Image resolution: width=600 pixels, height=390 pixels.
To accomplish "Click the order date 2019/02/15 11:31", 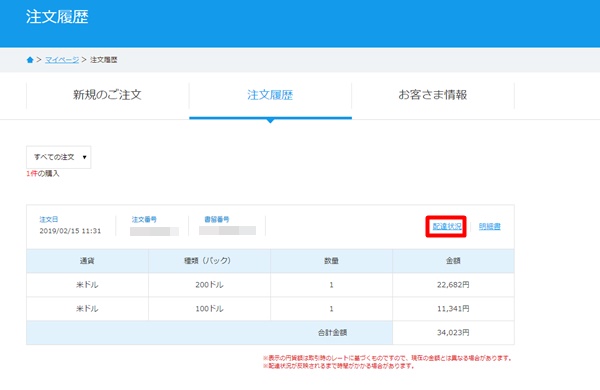I will coord(70,231).
